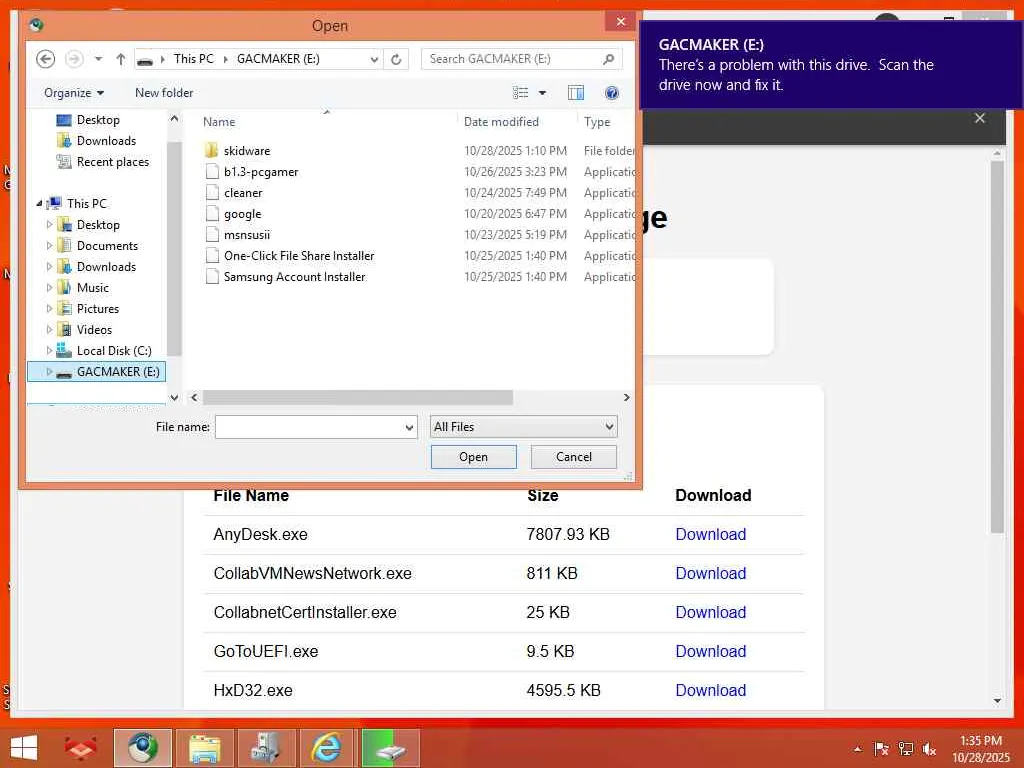Expand Desktop under This PC

pos(49,225)
